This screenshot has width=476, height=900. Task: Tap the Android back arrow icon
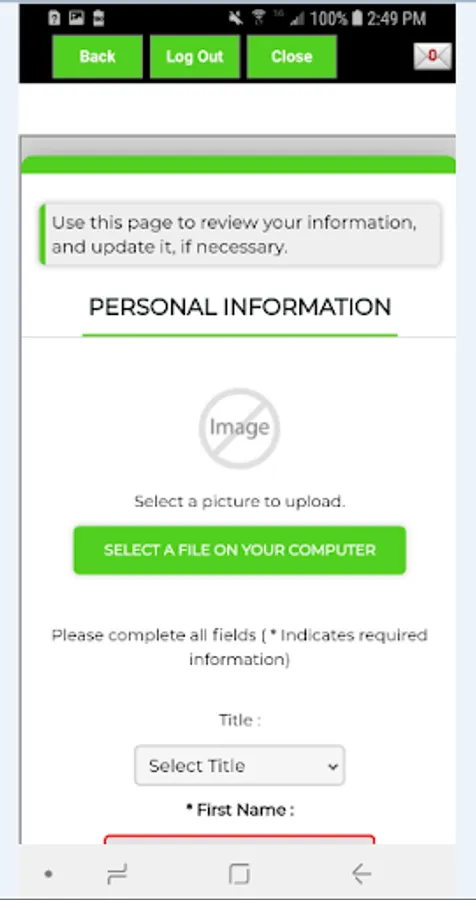361,874
